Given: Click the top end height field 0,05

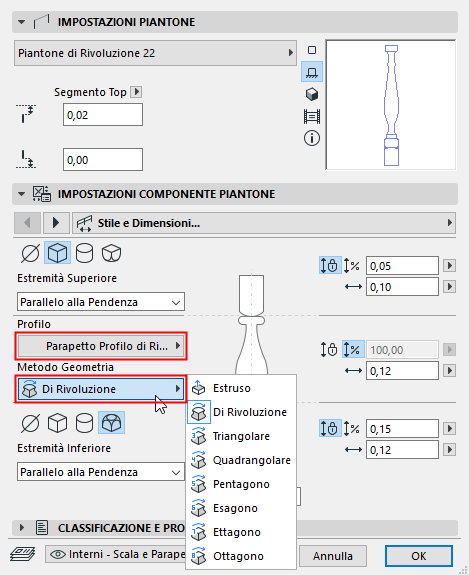Looking at the screenshot, I should point(402,265).
